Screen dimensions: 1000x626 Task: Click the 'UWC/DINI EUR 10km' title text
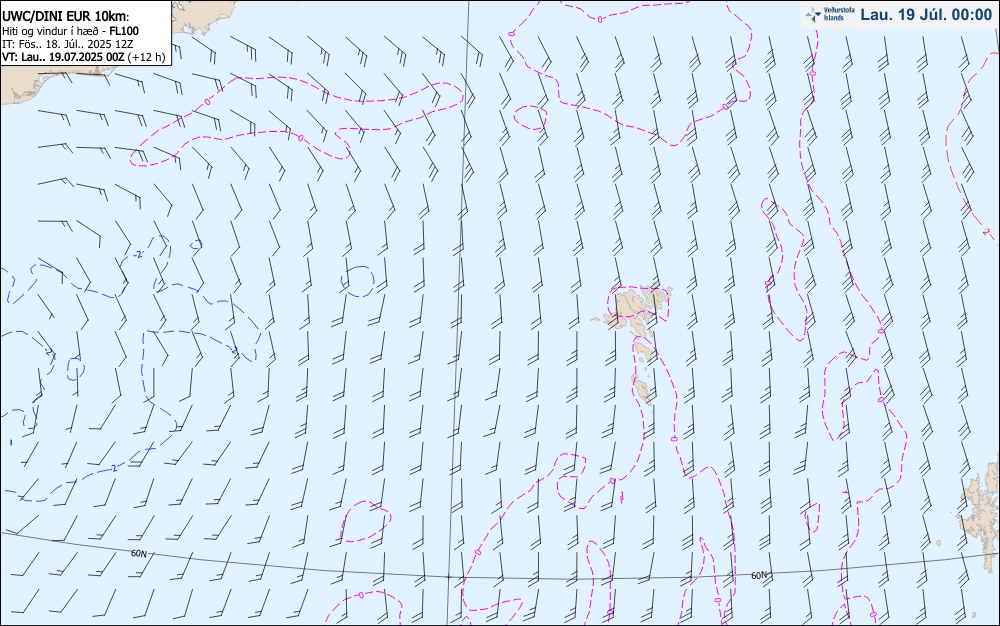tap(66, 17)
